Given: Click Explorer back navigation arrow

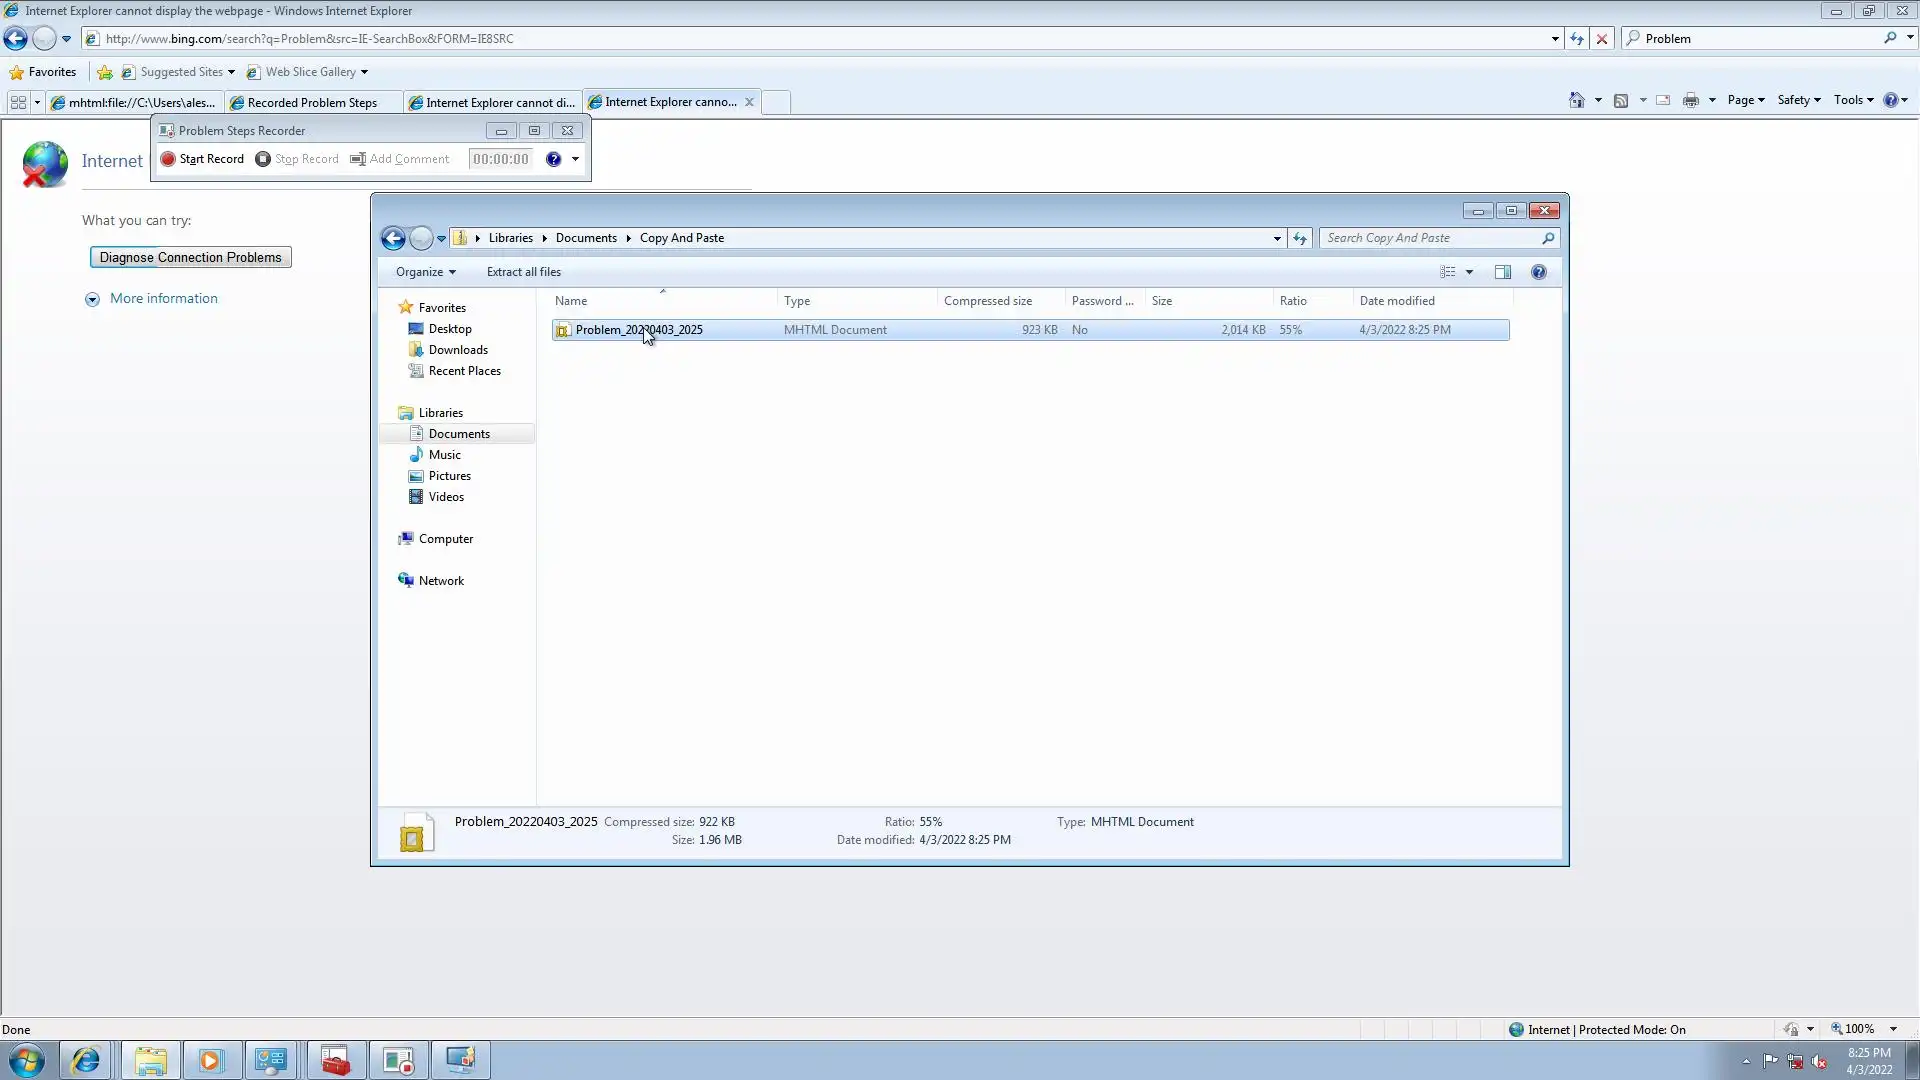Looking at the screenshot, I should (393, 238).
